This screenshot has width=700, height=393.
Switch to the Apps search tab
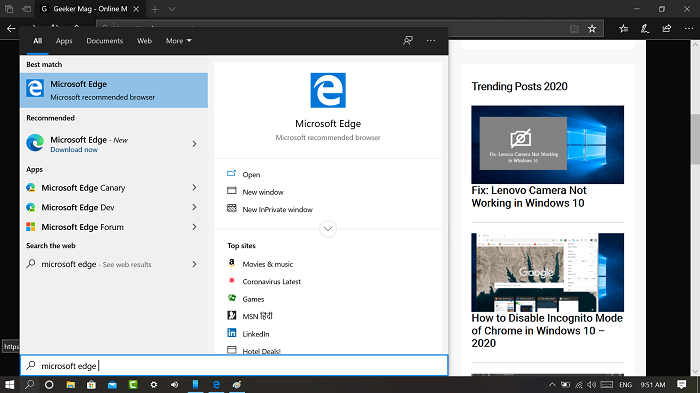pos(64,41)
